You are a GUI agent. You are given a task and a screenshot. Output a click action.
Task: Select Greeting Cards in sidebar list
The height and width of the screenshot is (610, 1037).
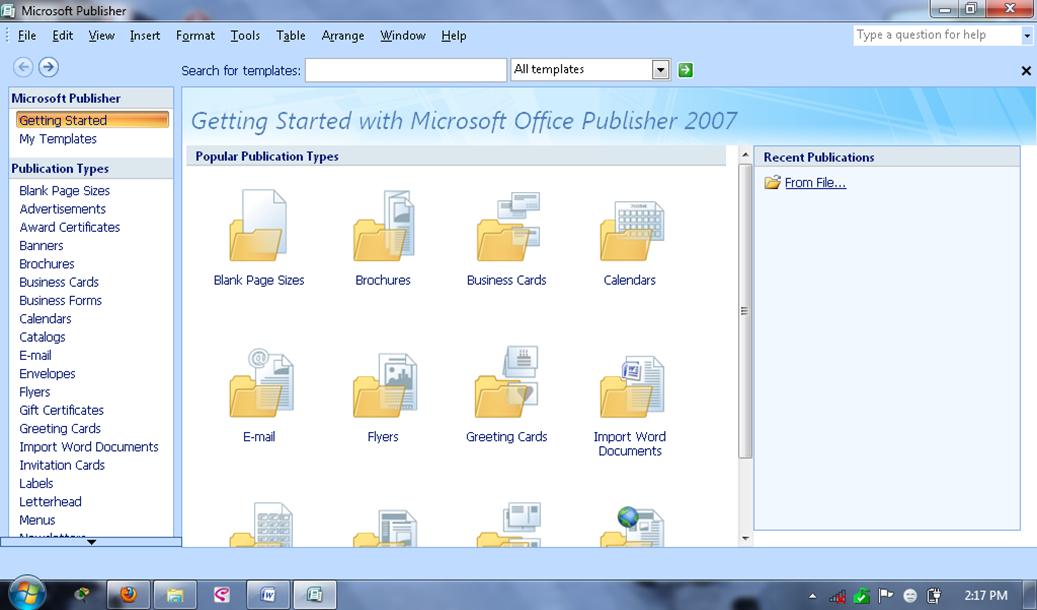(60, 429)
